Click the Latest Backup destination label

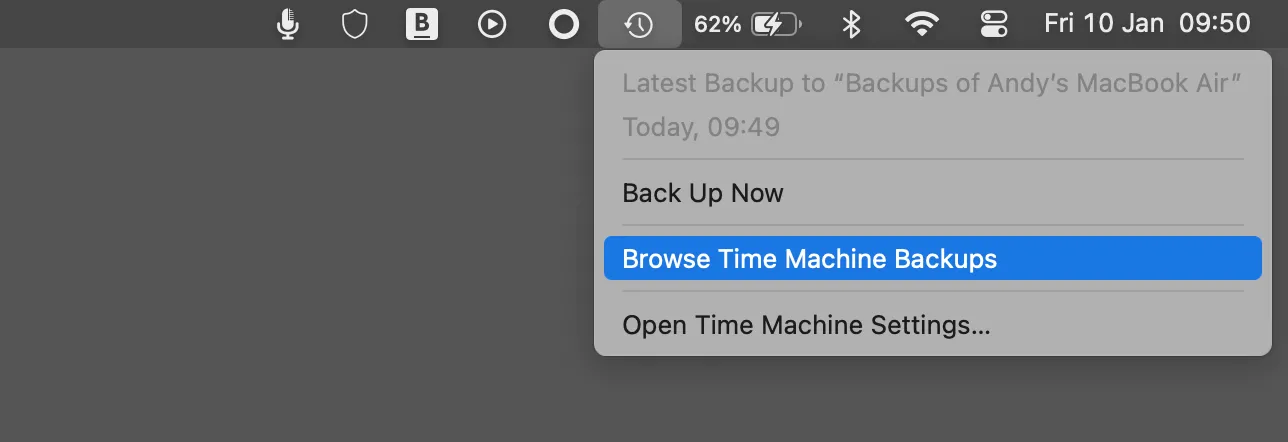tap(931, 84)
